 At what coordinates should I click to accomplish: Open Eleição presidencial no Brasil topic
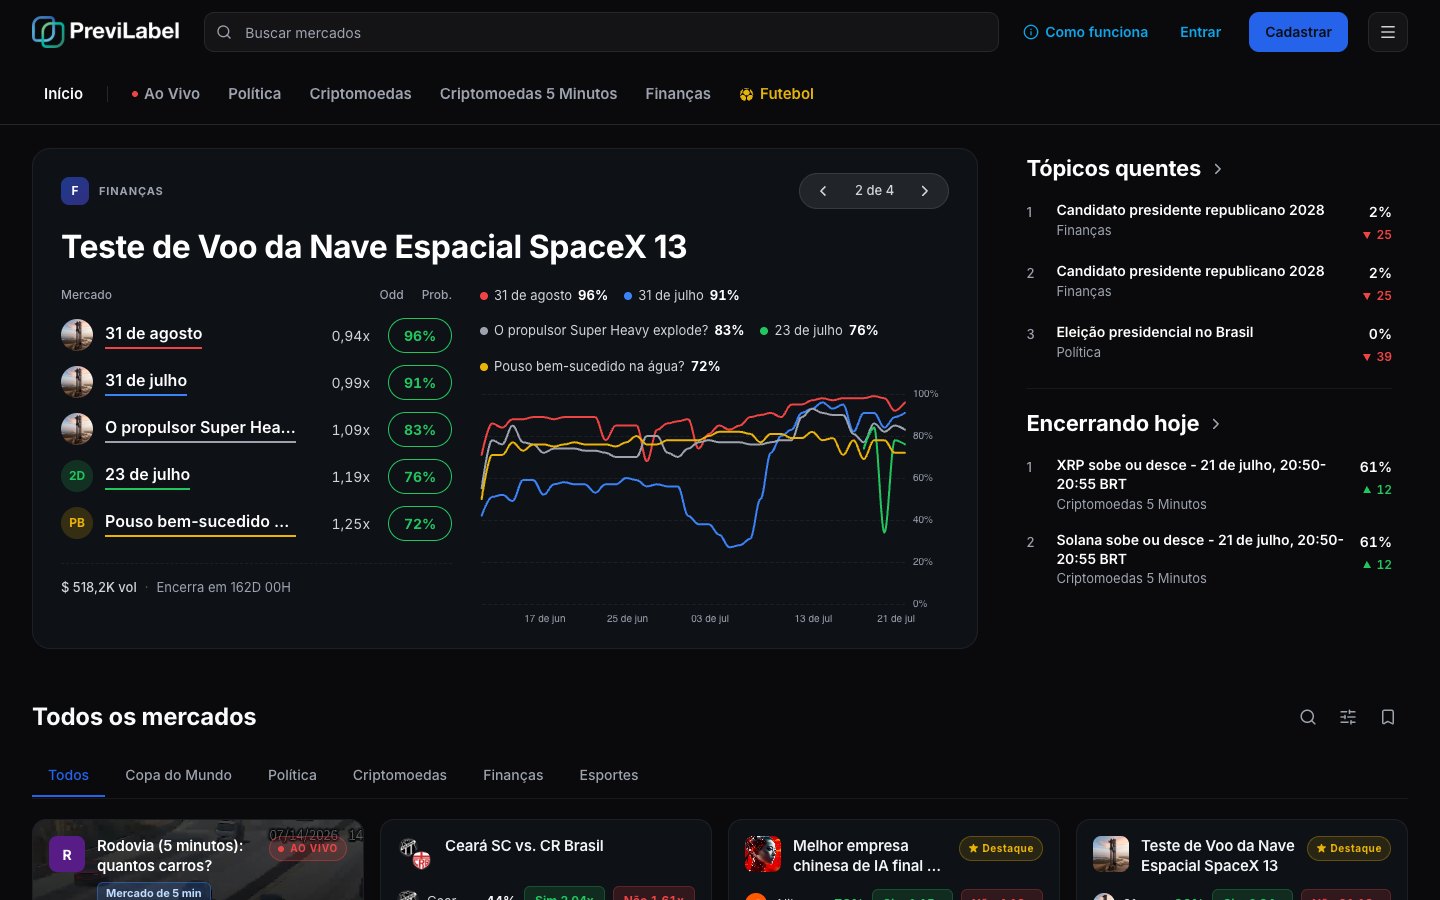point(1154,332)
